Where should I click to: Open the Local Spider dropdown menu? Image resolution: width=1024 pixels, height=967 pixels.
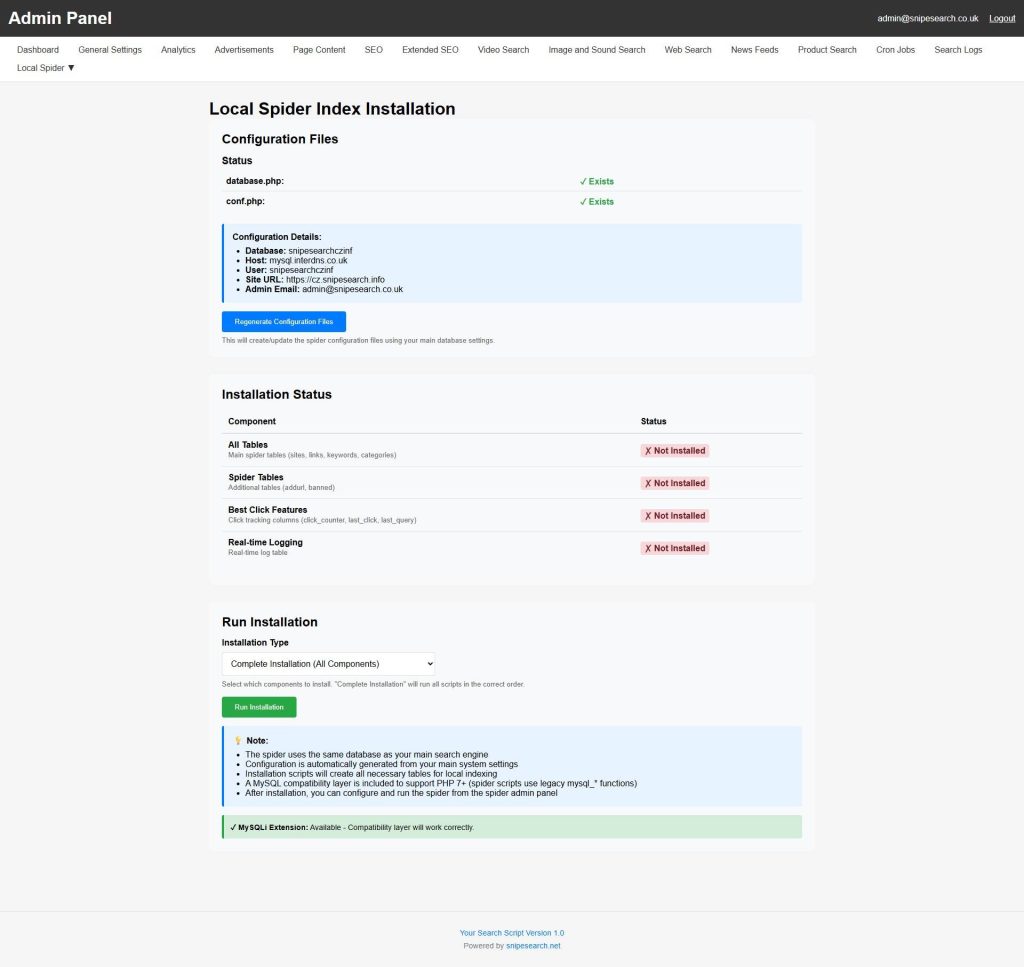point(46,68)
